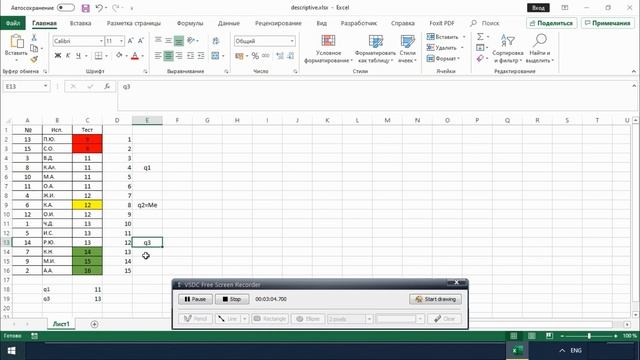Image resolution: width=640 pixels, height=360 pixels.
Task: Apply the fill color bucket
Action: click(x=119, y=56)
